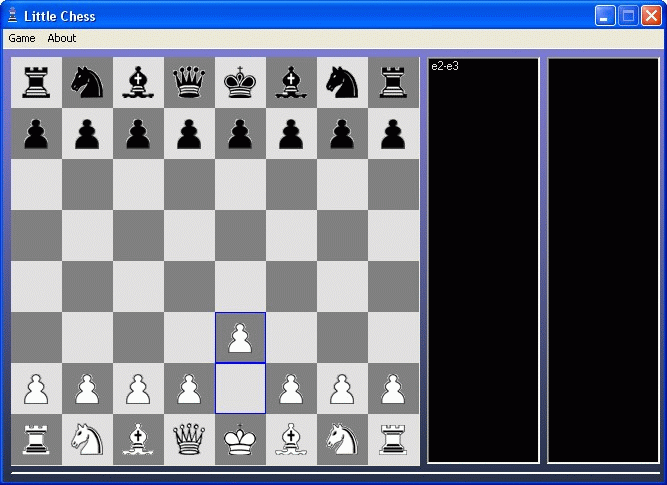
Task: Pick the black pawn on a7
Action: 36,134
